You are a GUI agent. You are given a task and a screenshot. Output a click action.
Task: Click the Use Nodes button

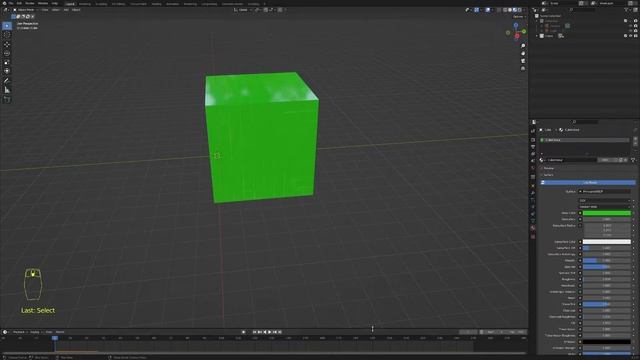coord(588,182)
